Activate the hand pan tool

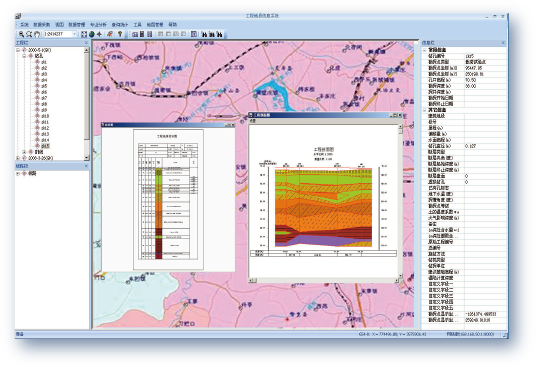click(x=37, y=34)
